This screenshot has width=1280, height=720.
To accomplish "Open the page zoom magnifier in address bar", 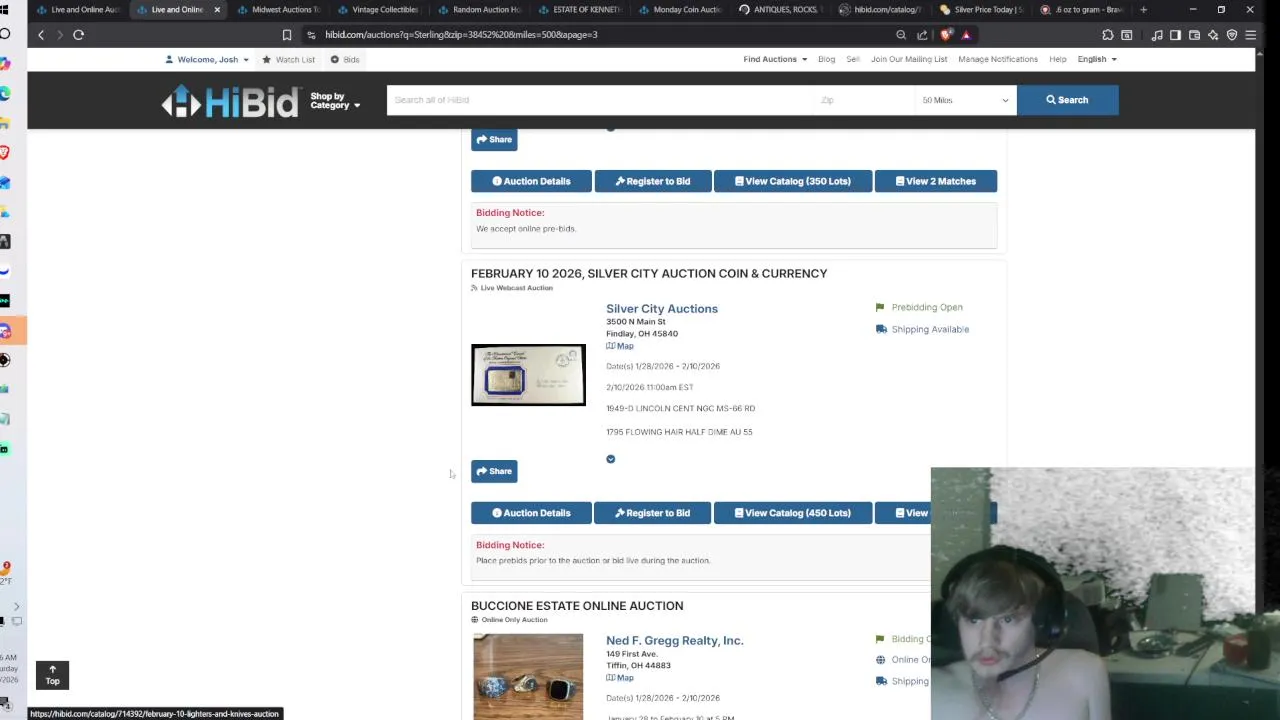I will 901,35.
